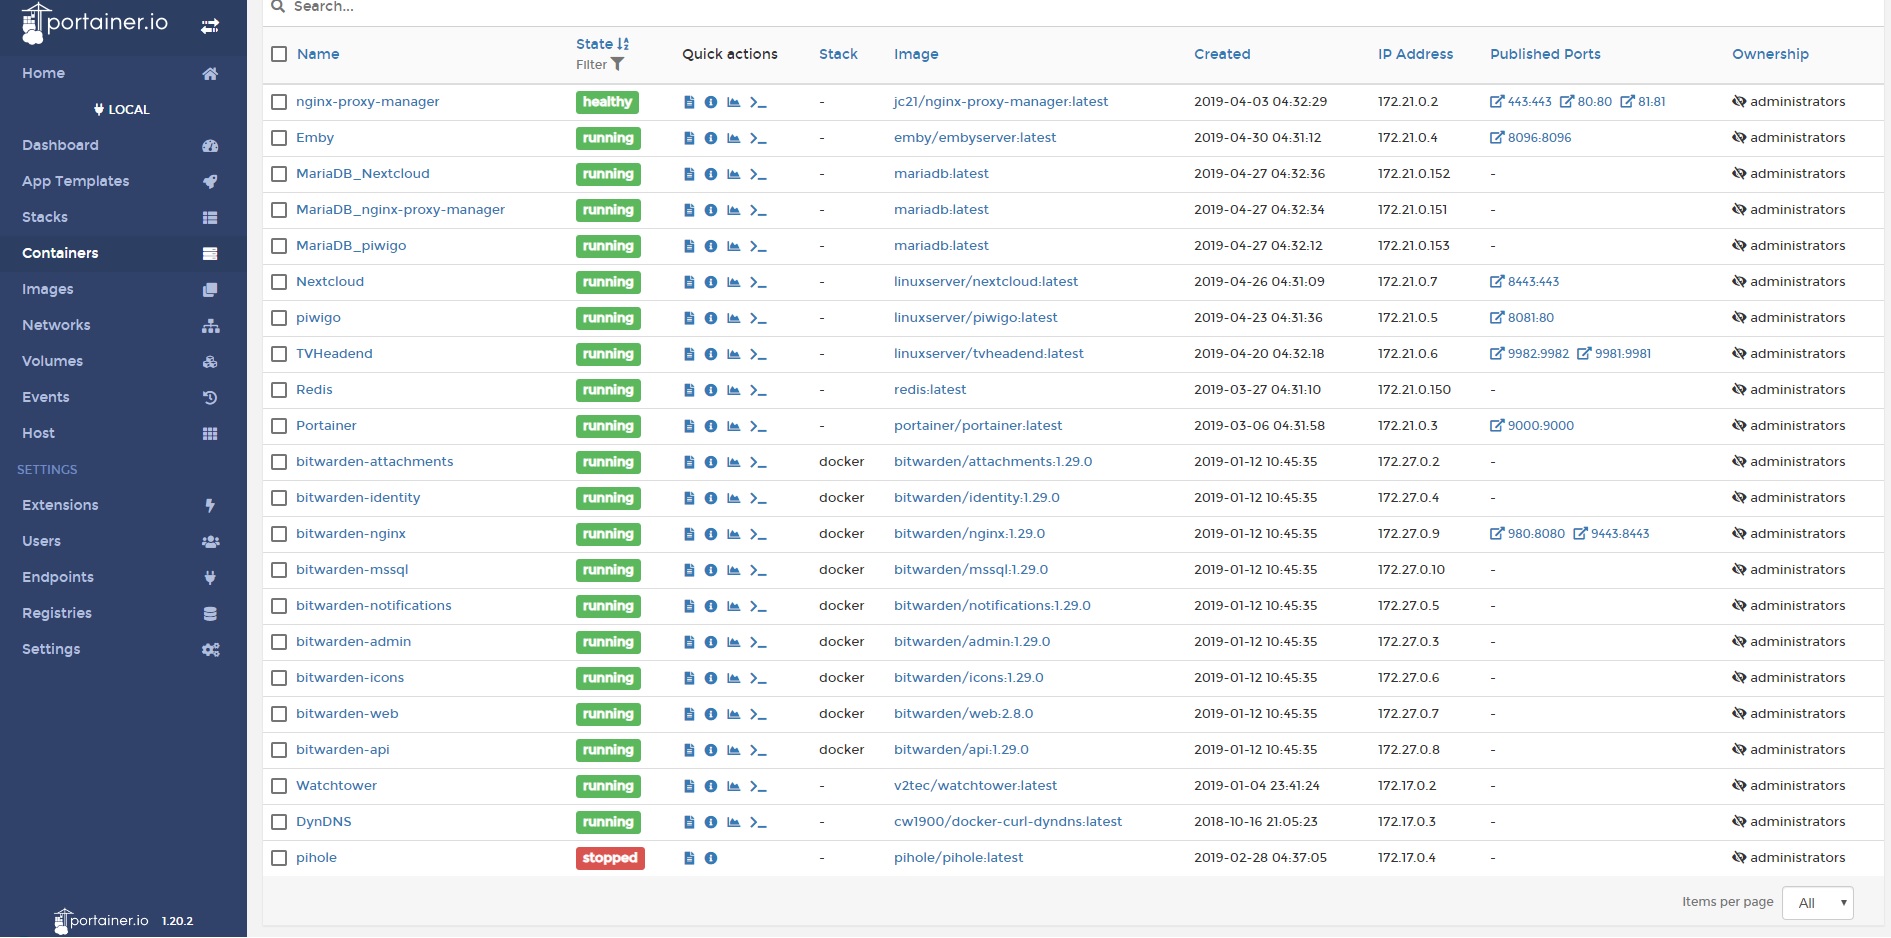
Task: Open console icon for Watchtower container
Action: [758, 786]
